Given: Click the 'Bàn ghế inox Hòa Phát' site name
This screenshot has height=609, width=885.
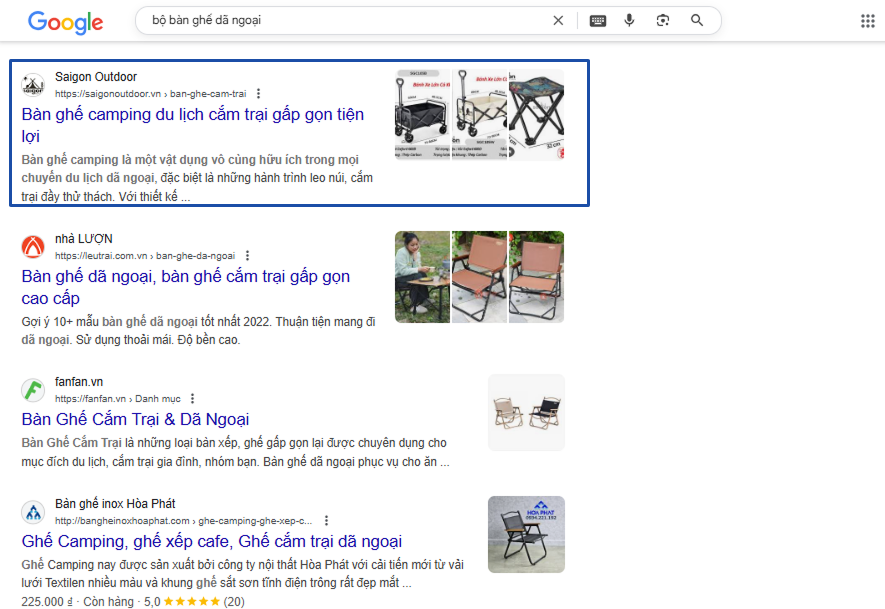Looking at the screenshot, I should pos(115,504).
